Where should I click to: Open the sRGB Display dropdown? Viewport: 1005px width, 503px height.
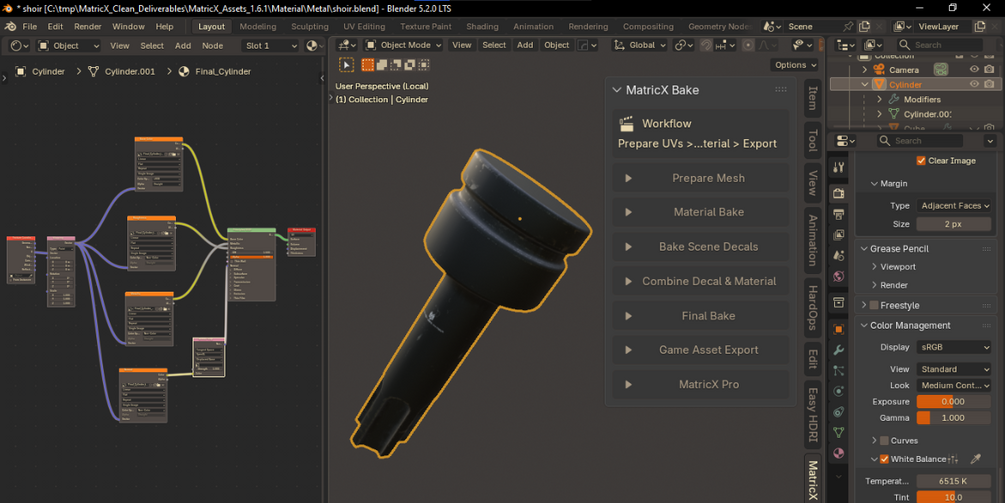954,347
